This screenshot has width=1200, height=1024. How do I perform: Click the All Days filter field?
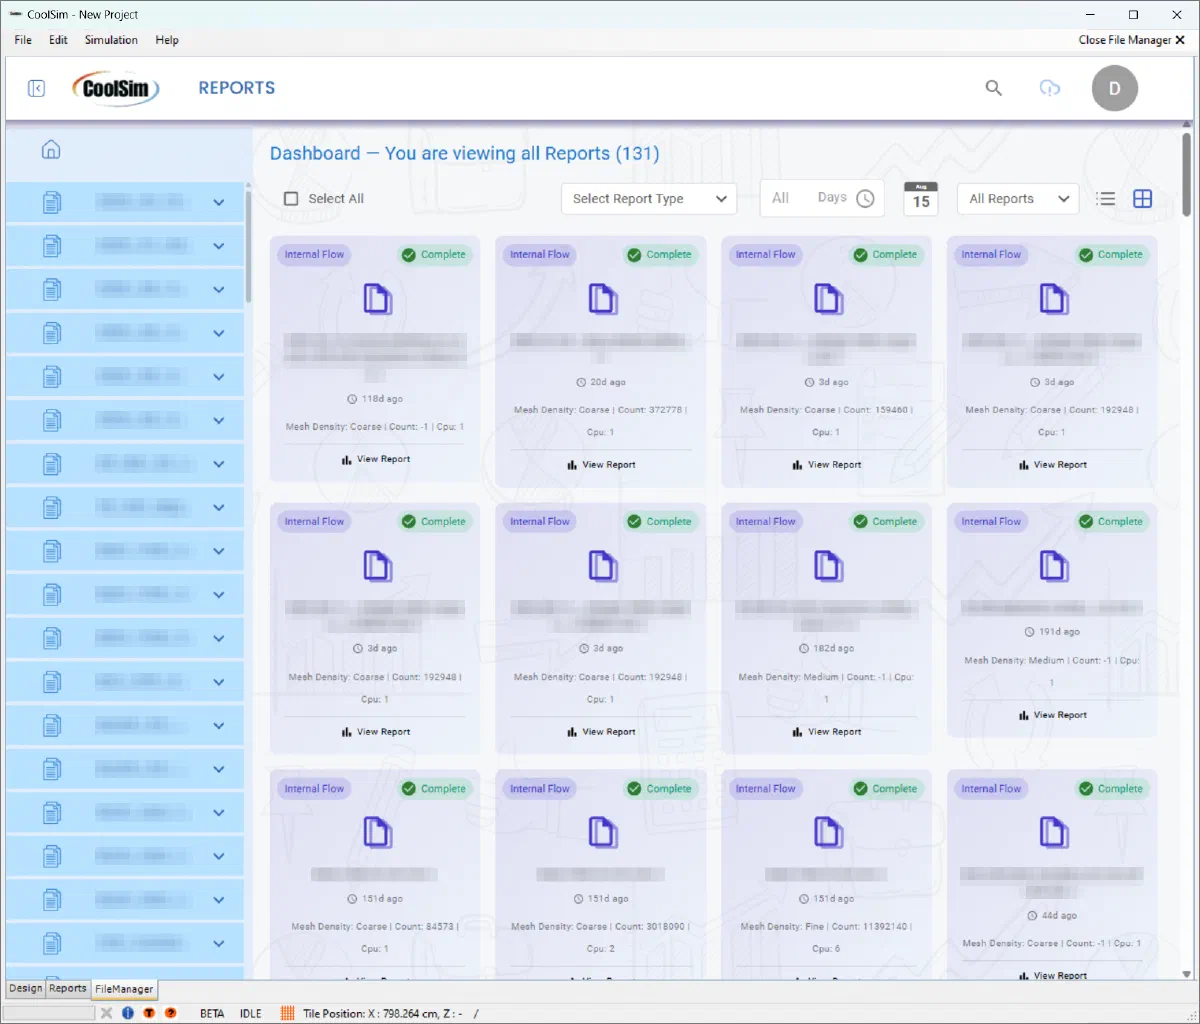pyautogui.click(x=822, y=198)
